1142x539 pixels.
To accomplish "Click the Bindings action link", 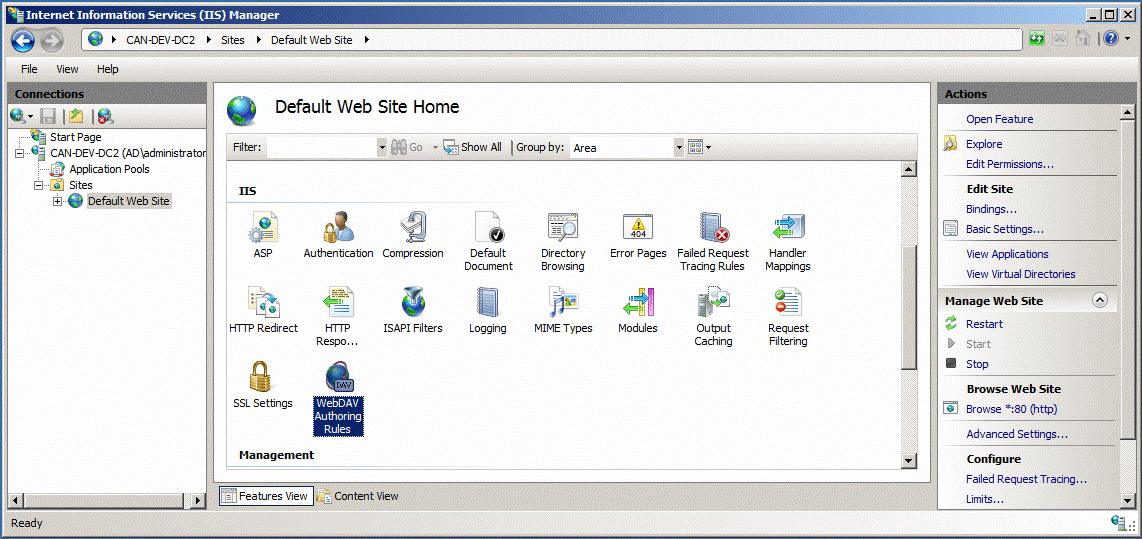I will [x=991, y=209].
